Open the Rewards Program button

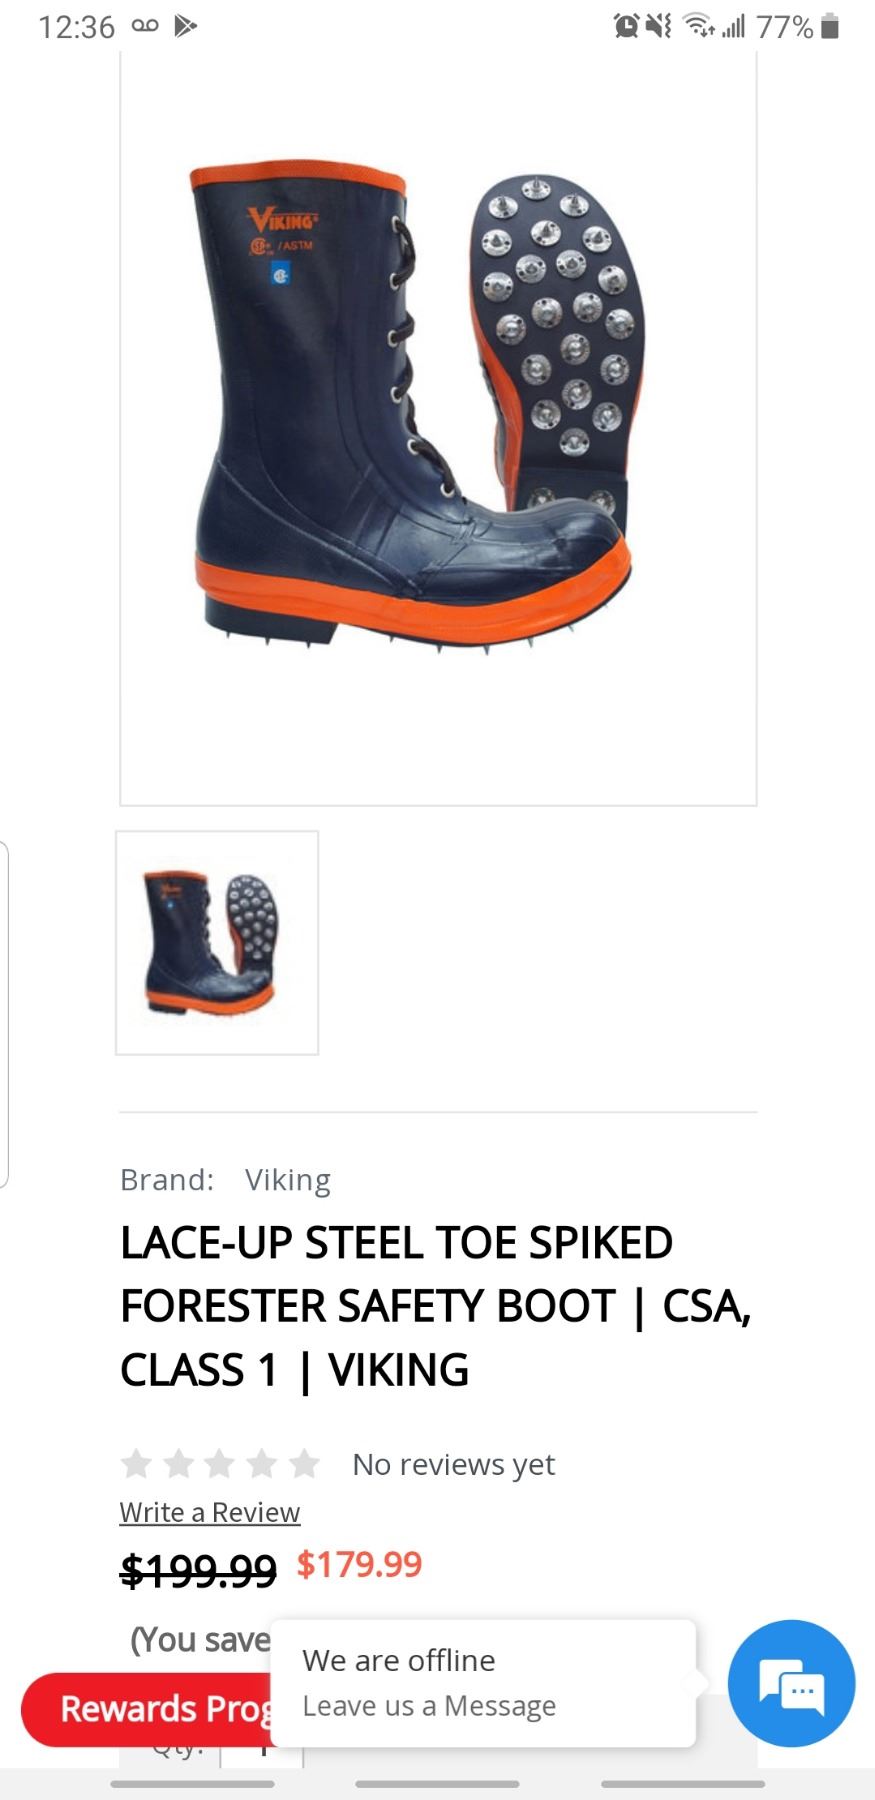tap(148, 1709)
